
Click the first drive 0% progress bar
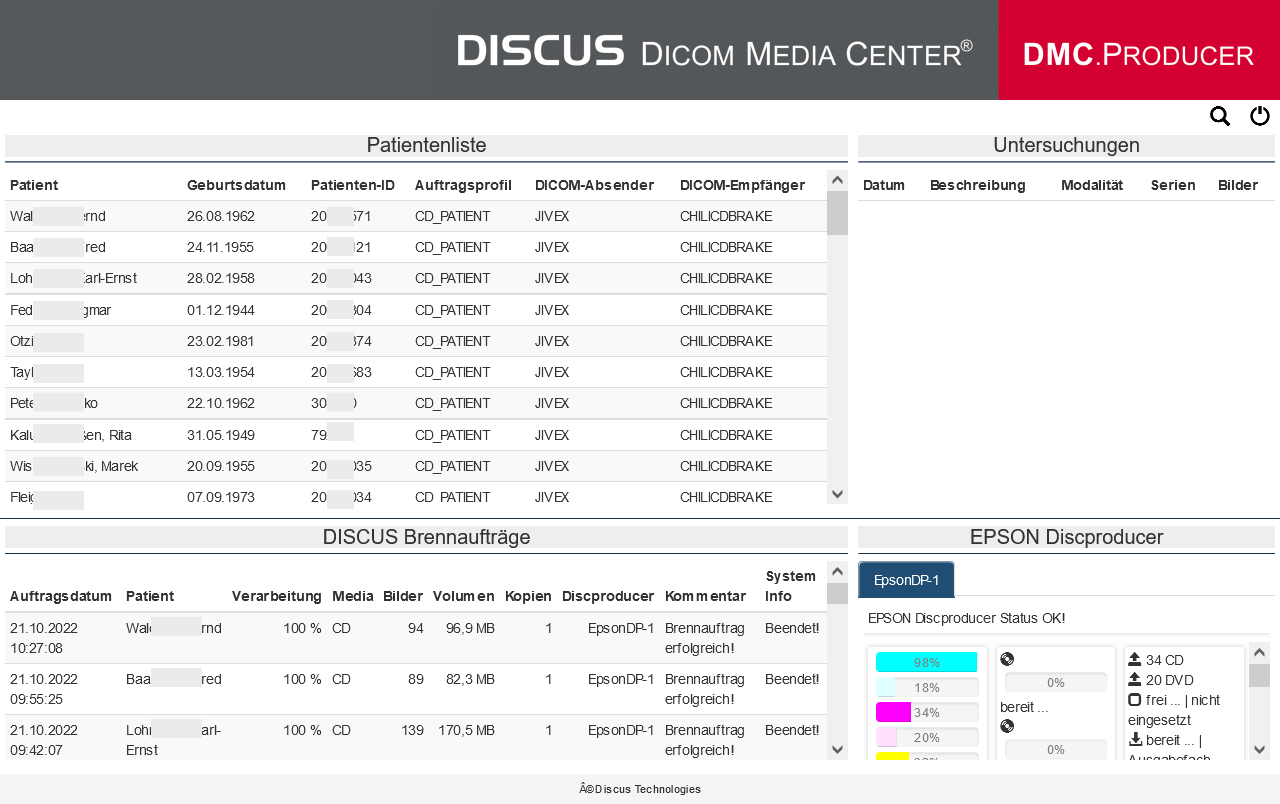(1056, 682)
